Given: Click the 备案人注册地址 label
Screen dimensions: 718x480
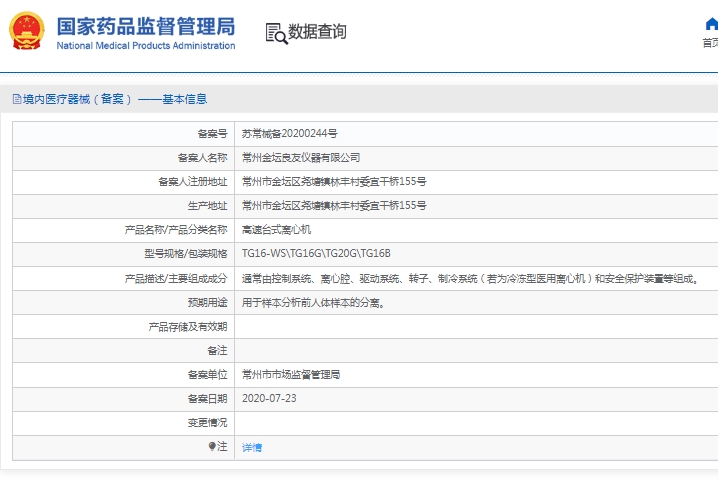Looking at the screenshot, I should click(x=193, y=182).
